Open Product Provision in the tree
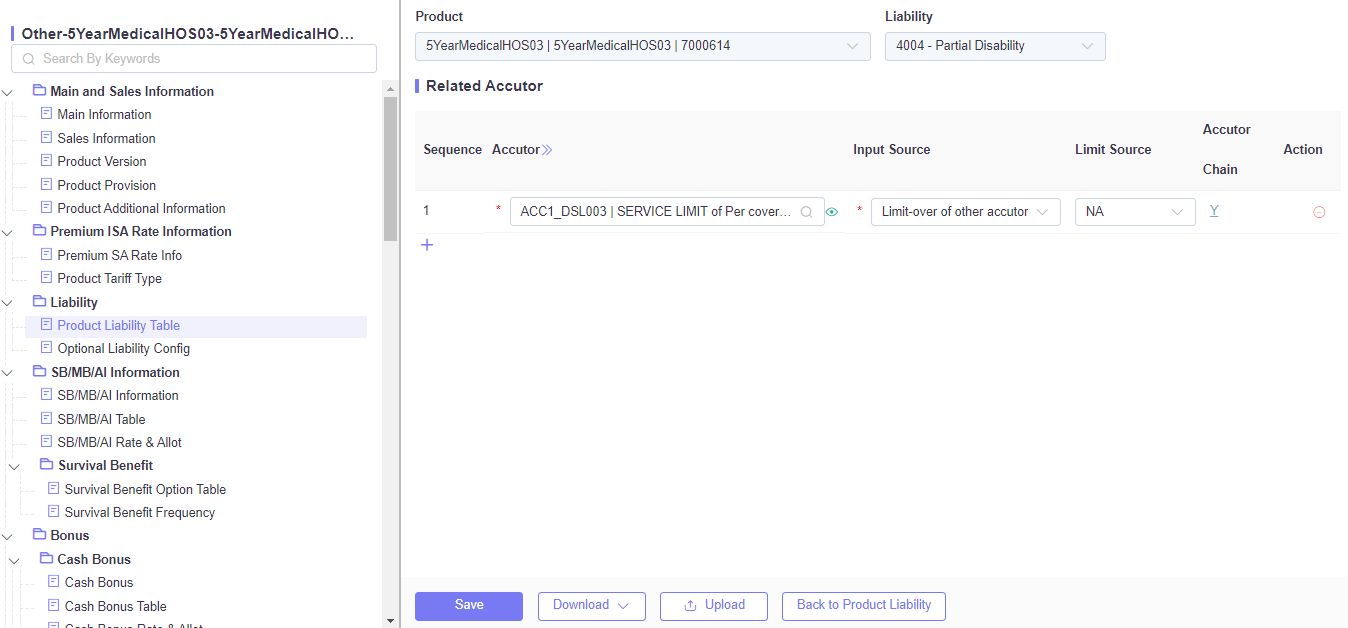 click(106, 185)
